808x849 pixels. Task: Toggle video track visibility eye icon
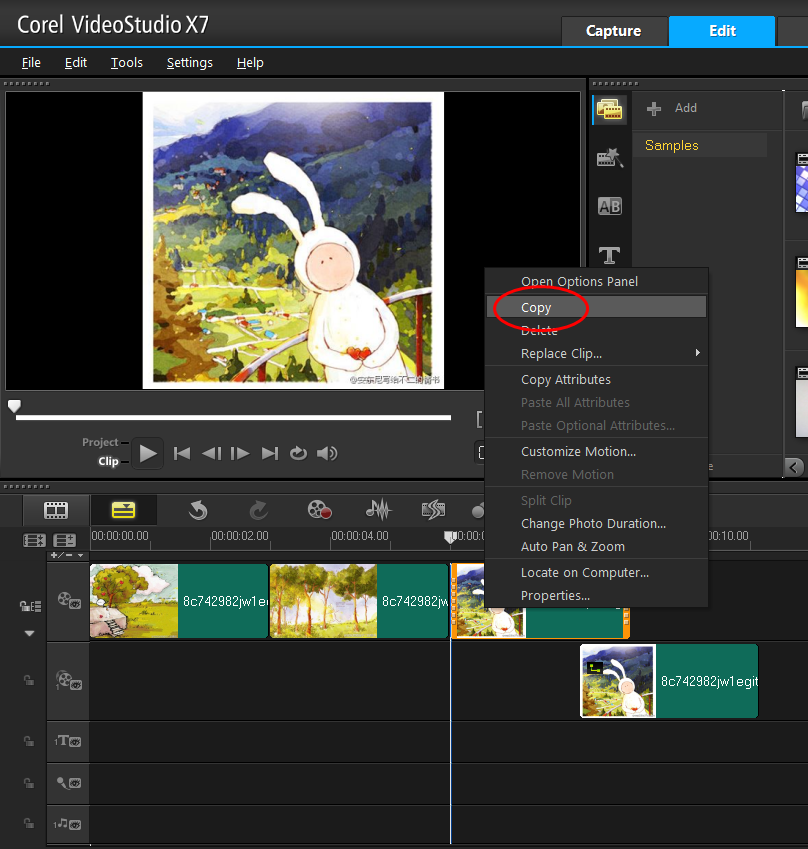(75, 604)
